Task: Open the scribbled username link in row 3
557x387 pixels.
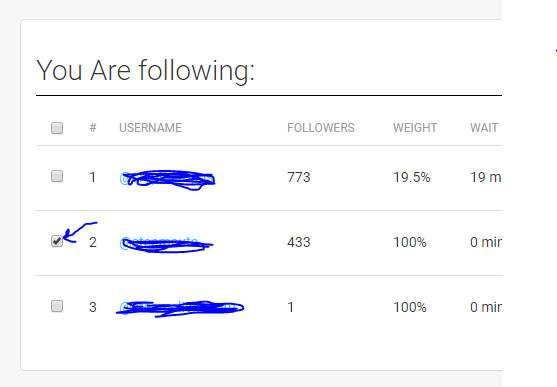Action: (x=180, y=308)
